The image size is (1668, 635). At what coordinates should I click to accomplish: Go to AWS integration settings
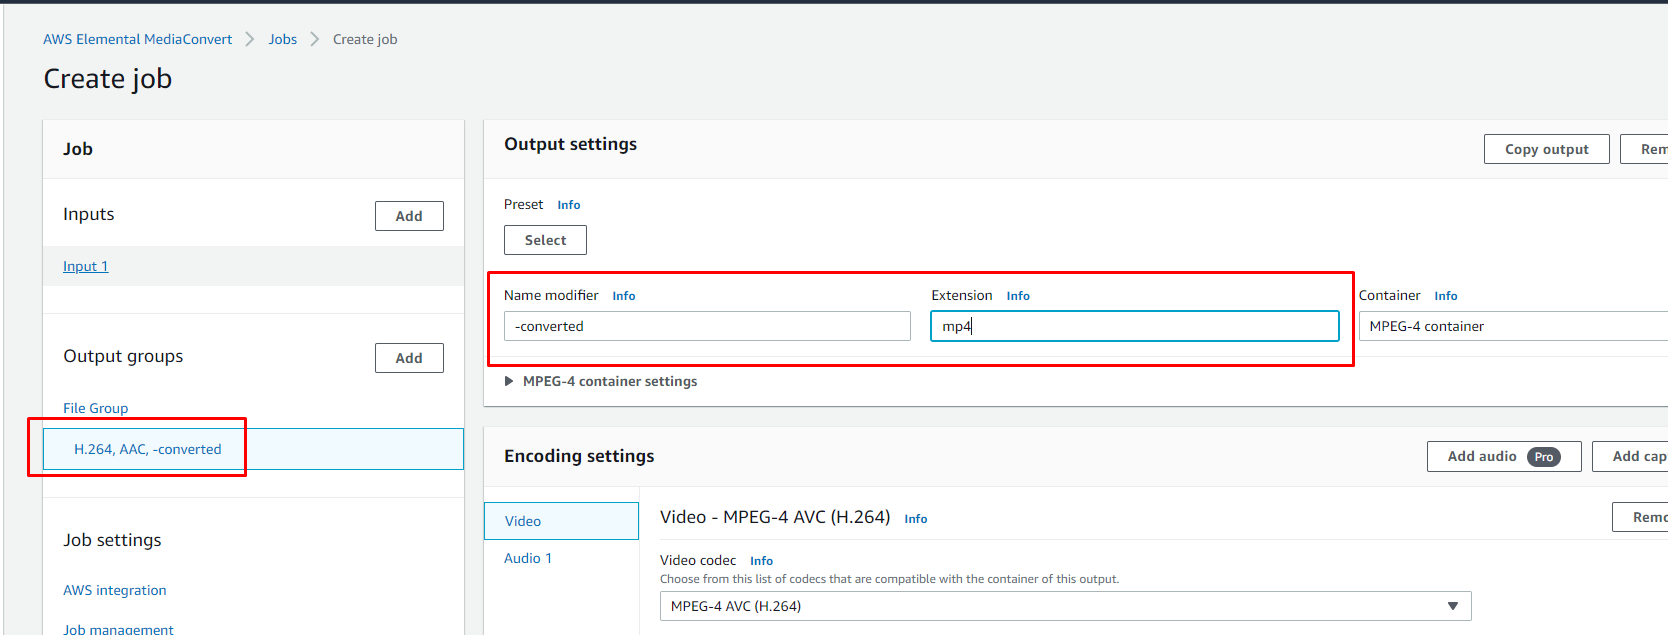(115, 590)
